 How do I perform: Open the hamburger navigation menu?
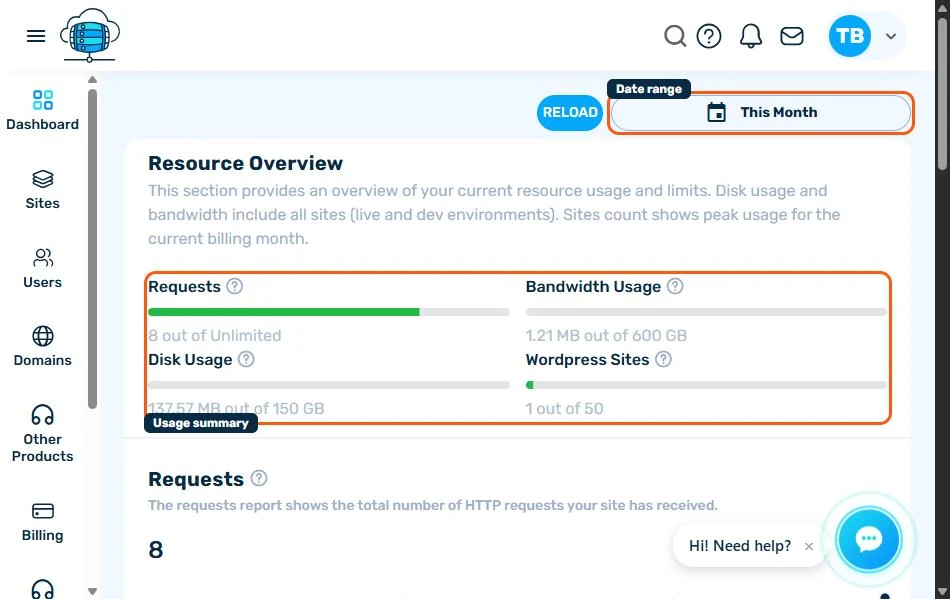[x=36, y=36]
